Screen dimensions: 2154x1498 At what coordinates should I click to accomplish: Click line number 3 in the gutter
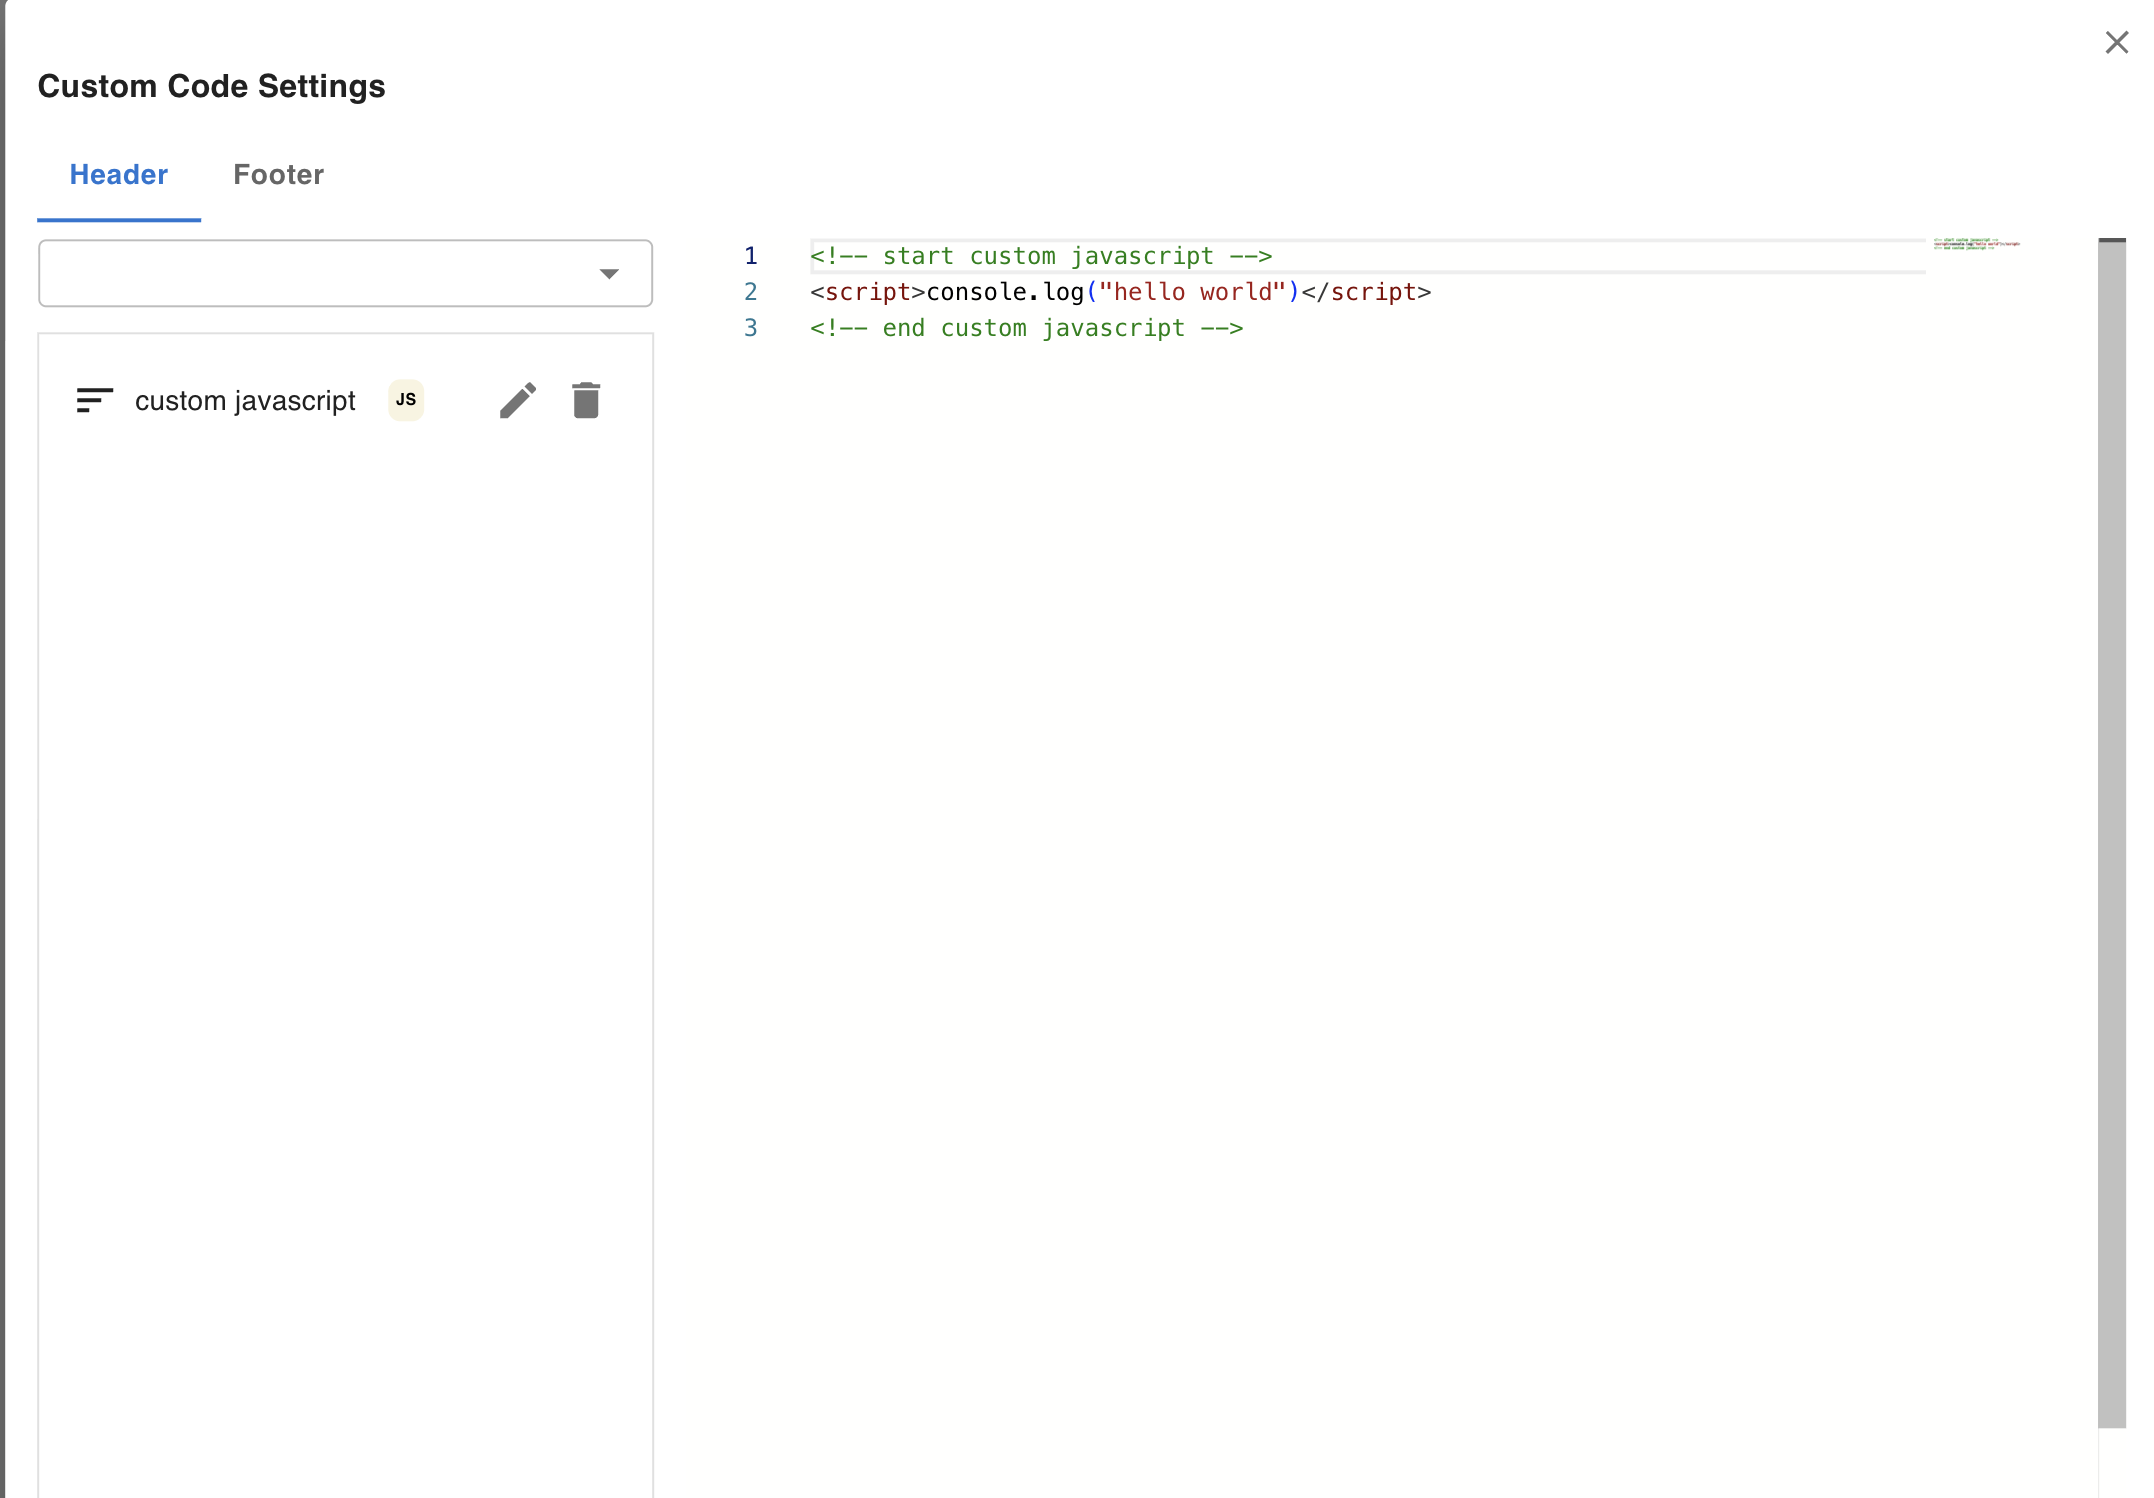click(750, 329)
